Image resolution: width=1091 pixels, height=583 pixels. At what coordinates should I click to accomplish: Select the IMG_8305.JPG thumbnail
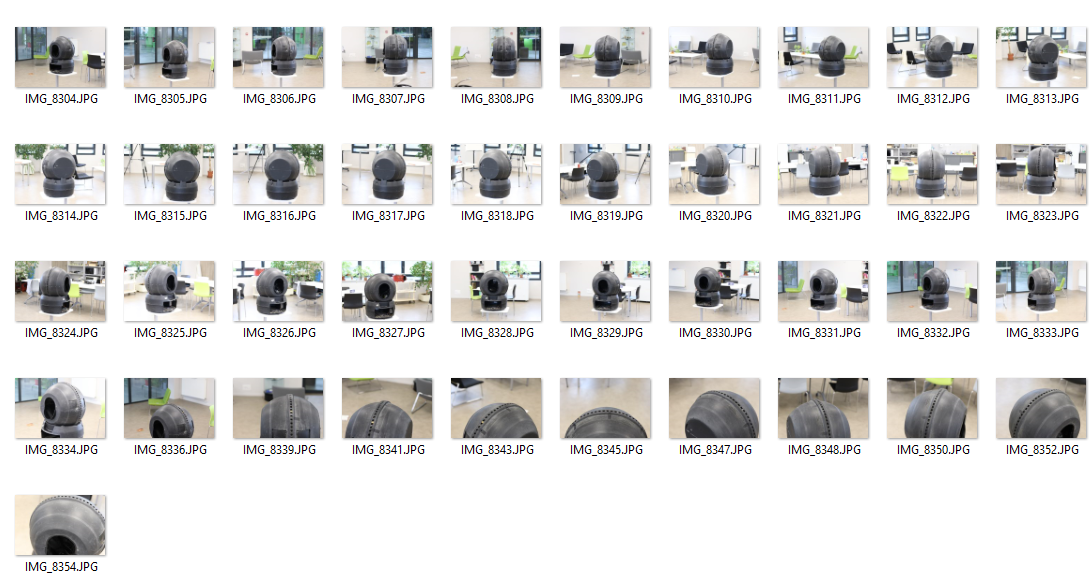tap(169, 58)
